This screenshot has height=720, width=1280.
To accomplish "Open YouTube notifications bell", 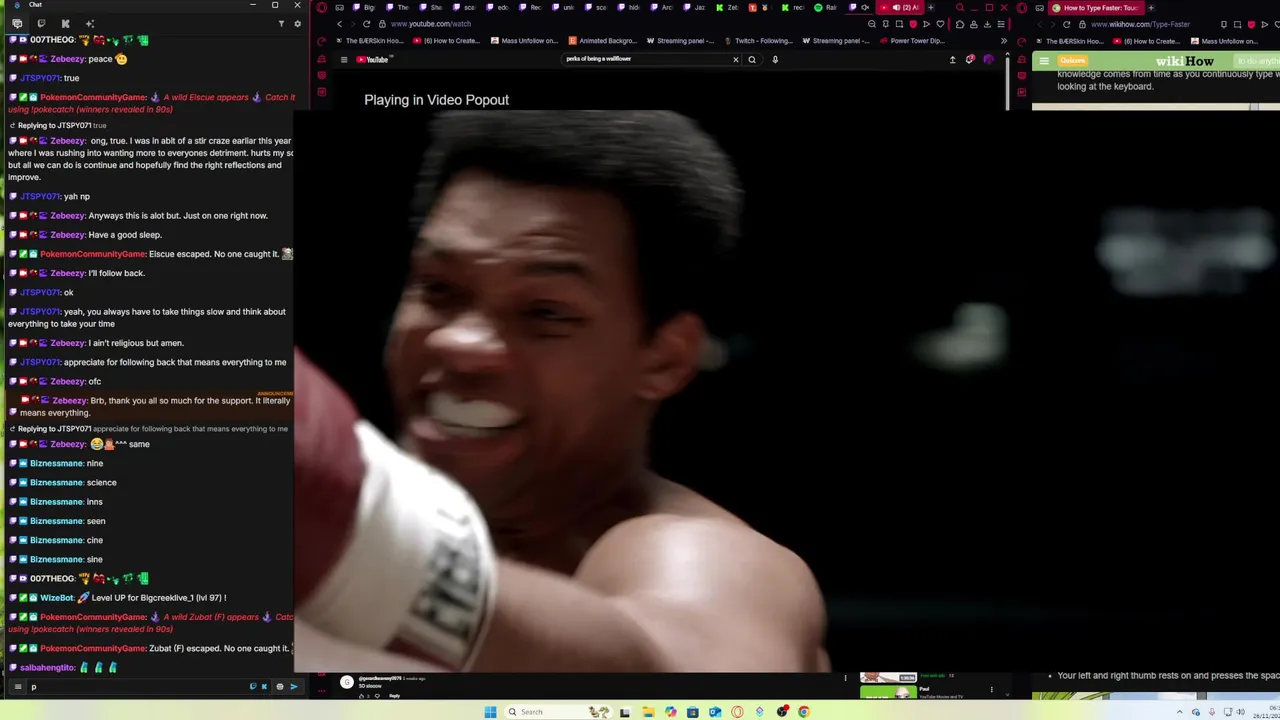I will click(970, 60).
